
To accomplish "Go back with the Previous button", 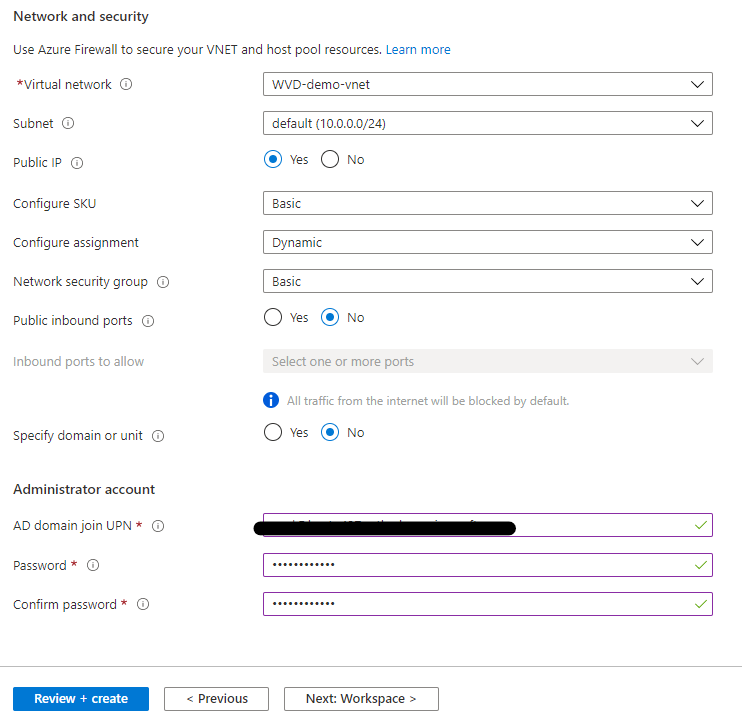I will (x=217, y=699).
